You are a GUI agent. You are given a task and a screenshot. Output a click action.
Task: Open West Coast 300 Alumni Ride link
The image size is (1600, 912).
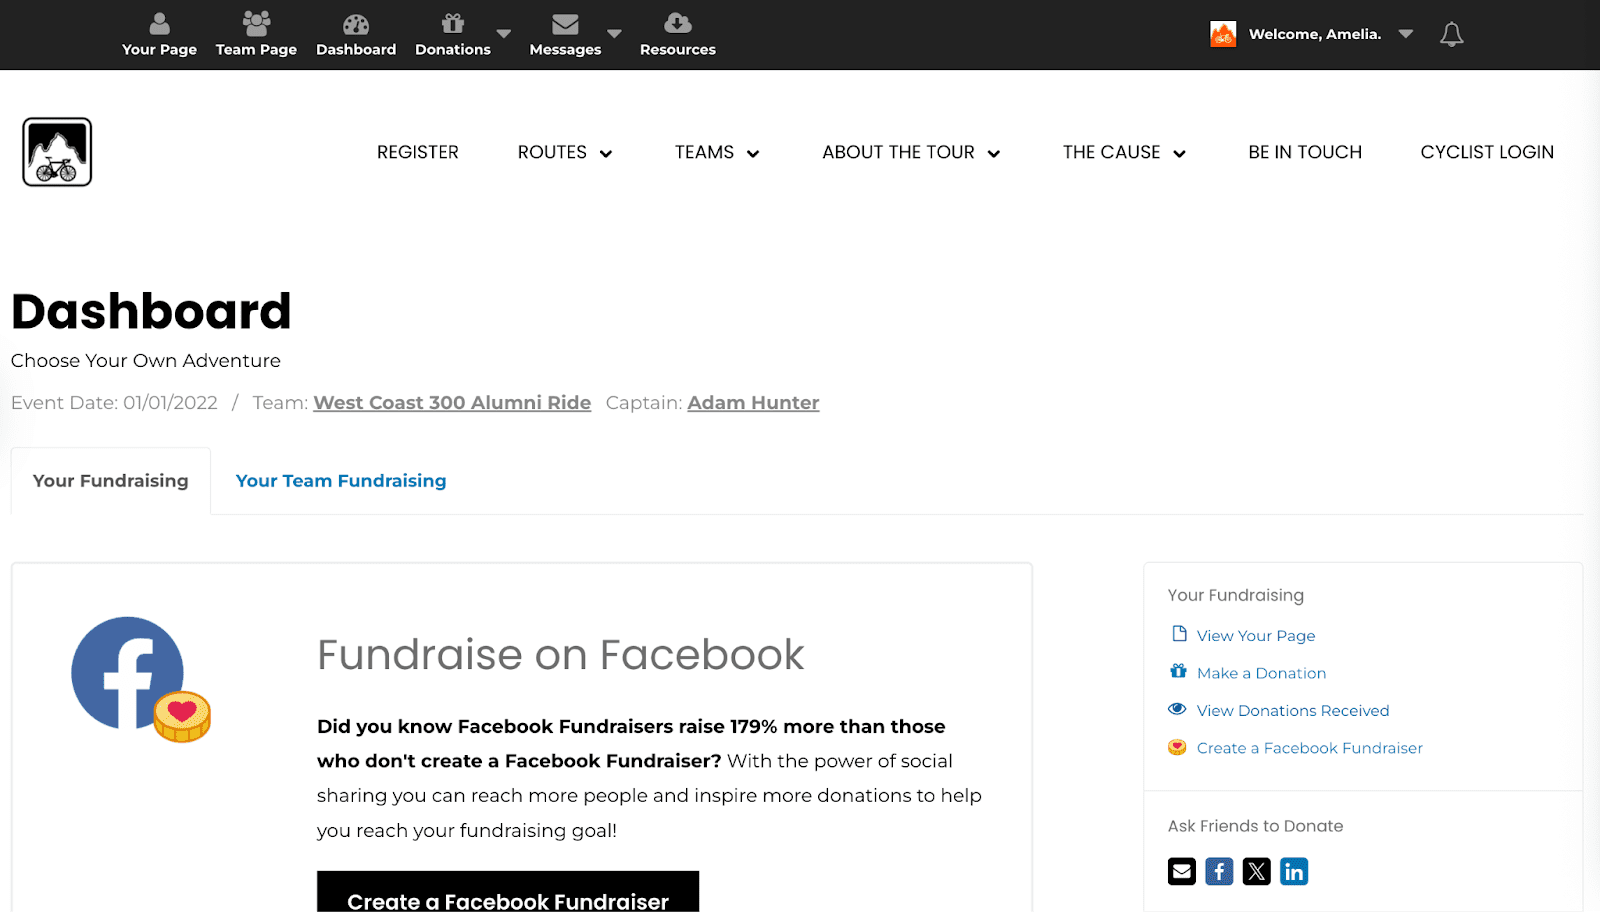[x=452, y=403]
